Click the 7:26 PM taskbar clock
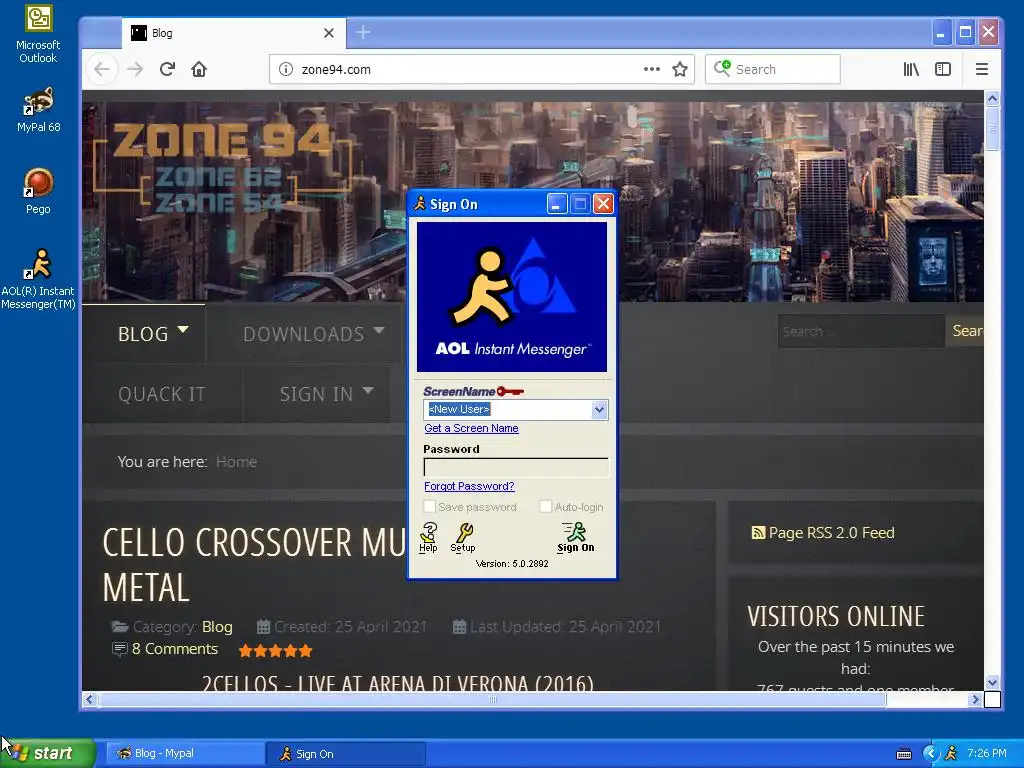This screenshot has width=1024, height=768. (x=987, y=753)
